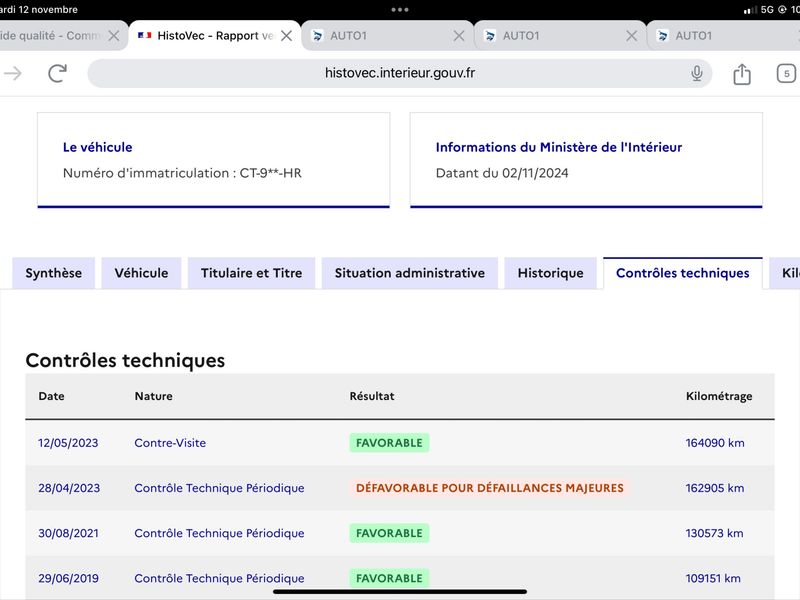Switch to the second AUTO1 browser tab

(560, 36)
